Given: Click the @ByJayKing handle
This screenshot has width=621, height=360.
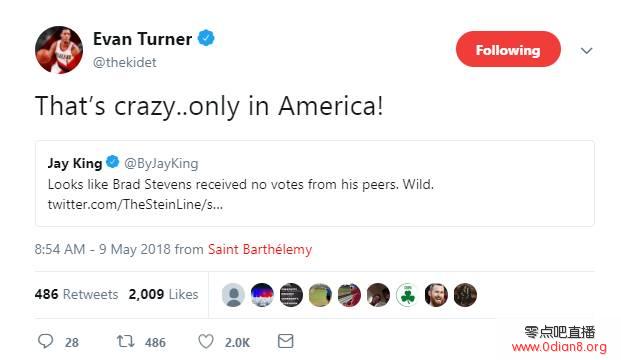Looking at the screenshot, I should (161, 163).
